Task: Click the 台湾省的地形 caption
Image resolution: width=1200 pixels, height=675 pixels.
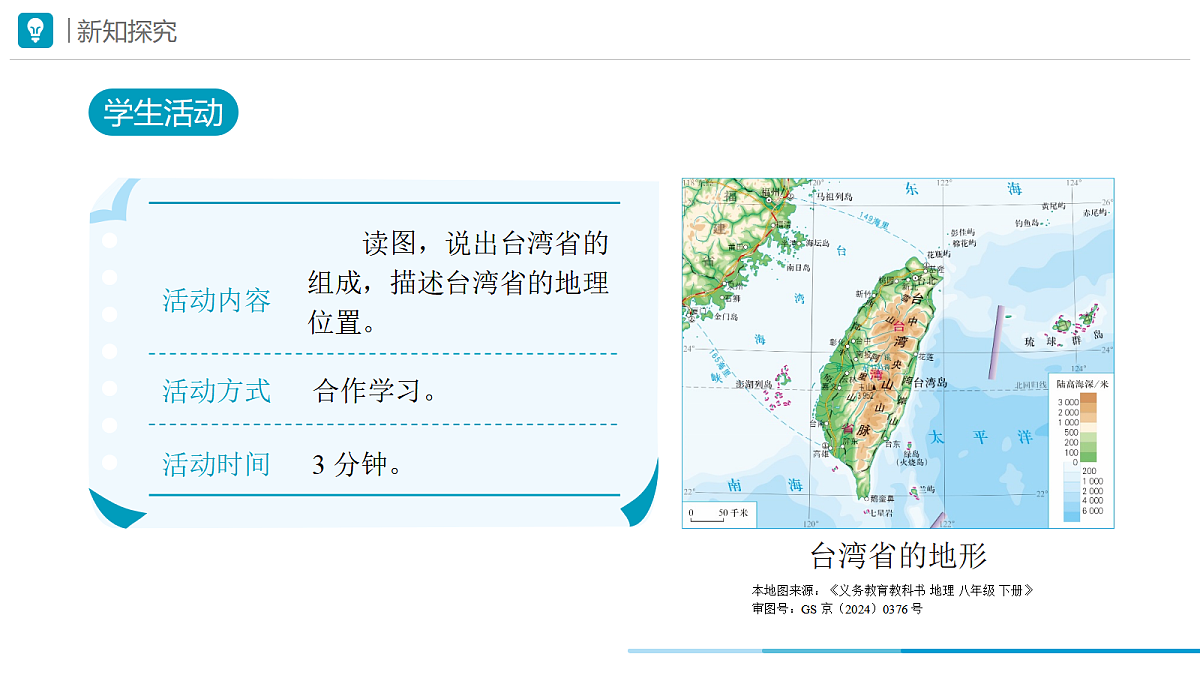Action: (898, 555)
